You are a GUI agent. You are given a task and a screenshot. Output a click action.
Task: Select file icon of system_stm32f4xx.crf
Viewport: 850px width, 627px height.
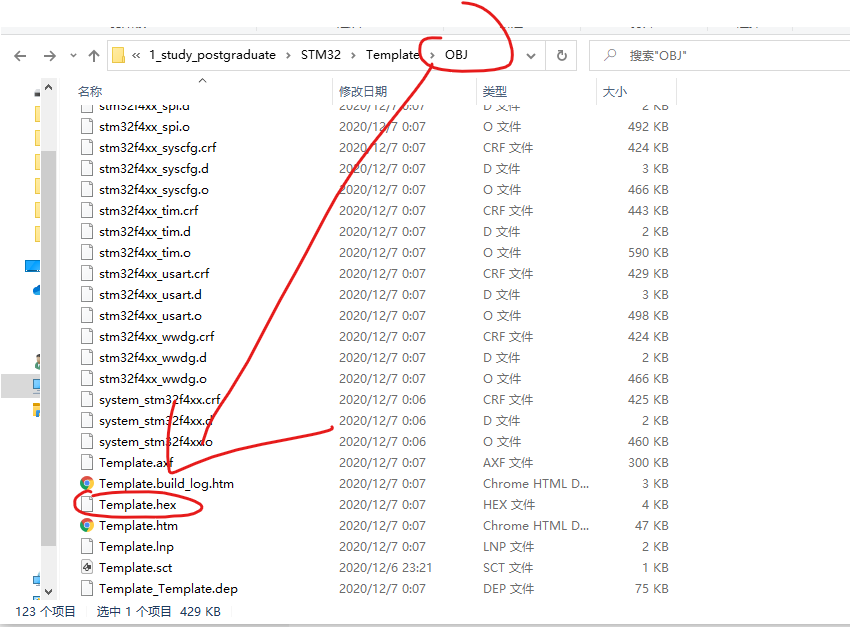[87, 399]
